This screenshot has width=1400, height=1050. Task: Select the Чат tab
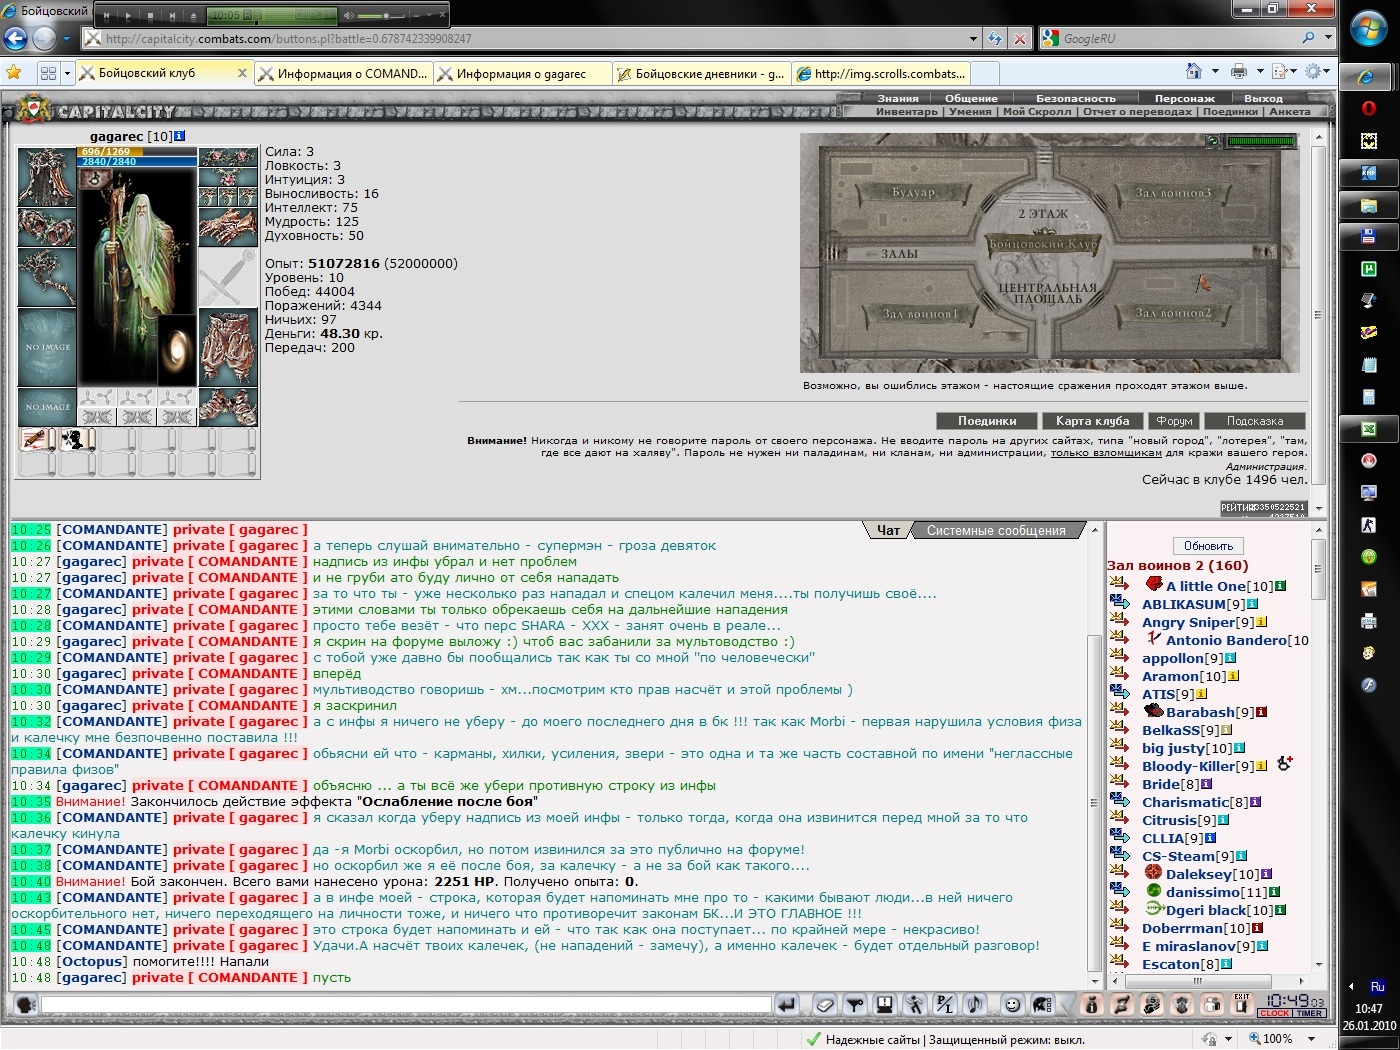click(888, 530)
